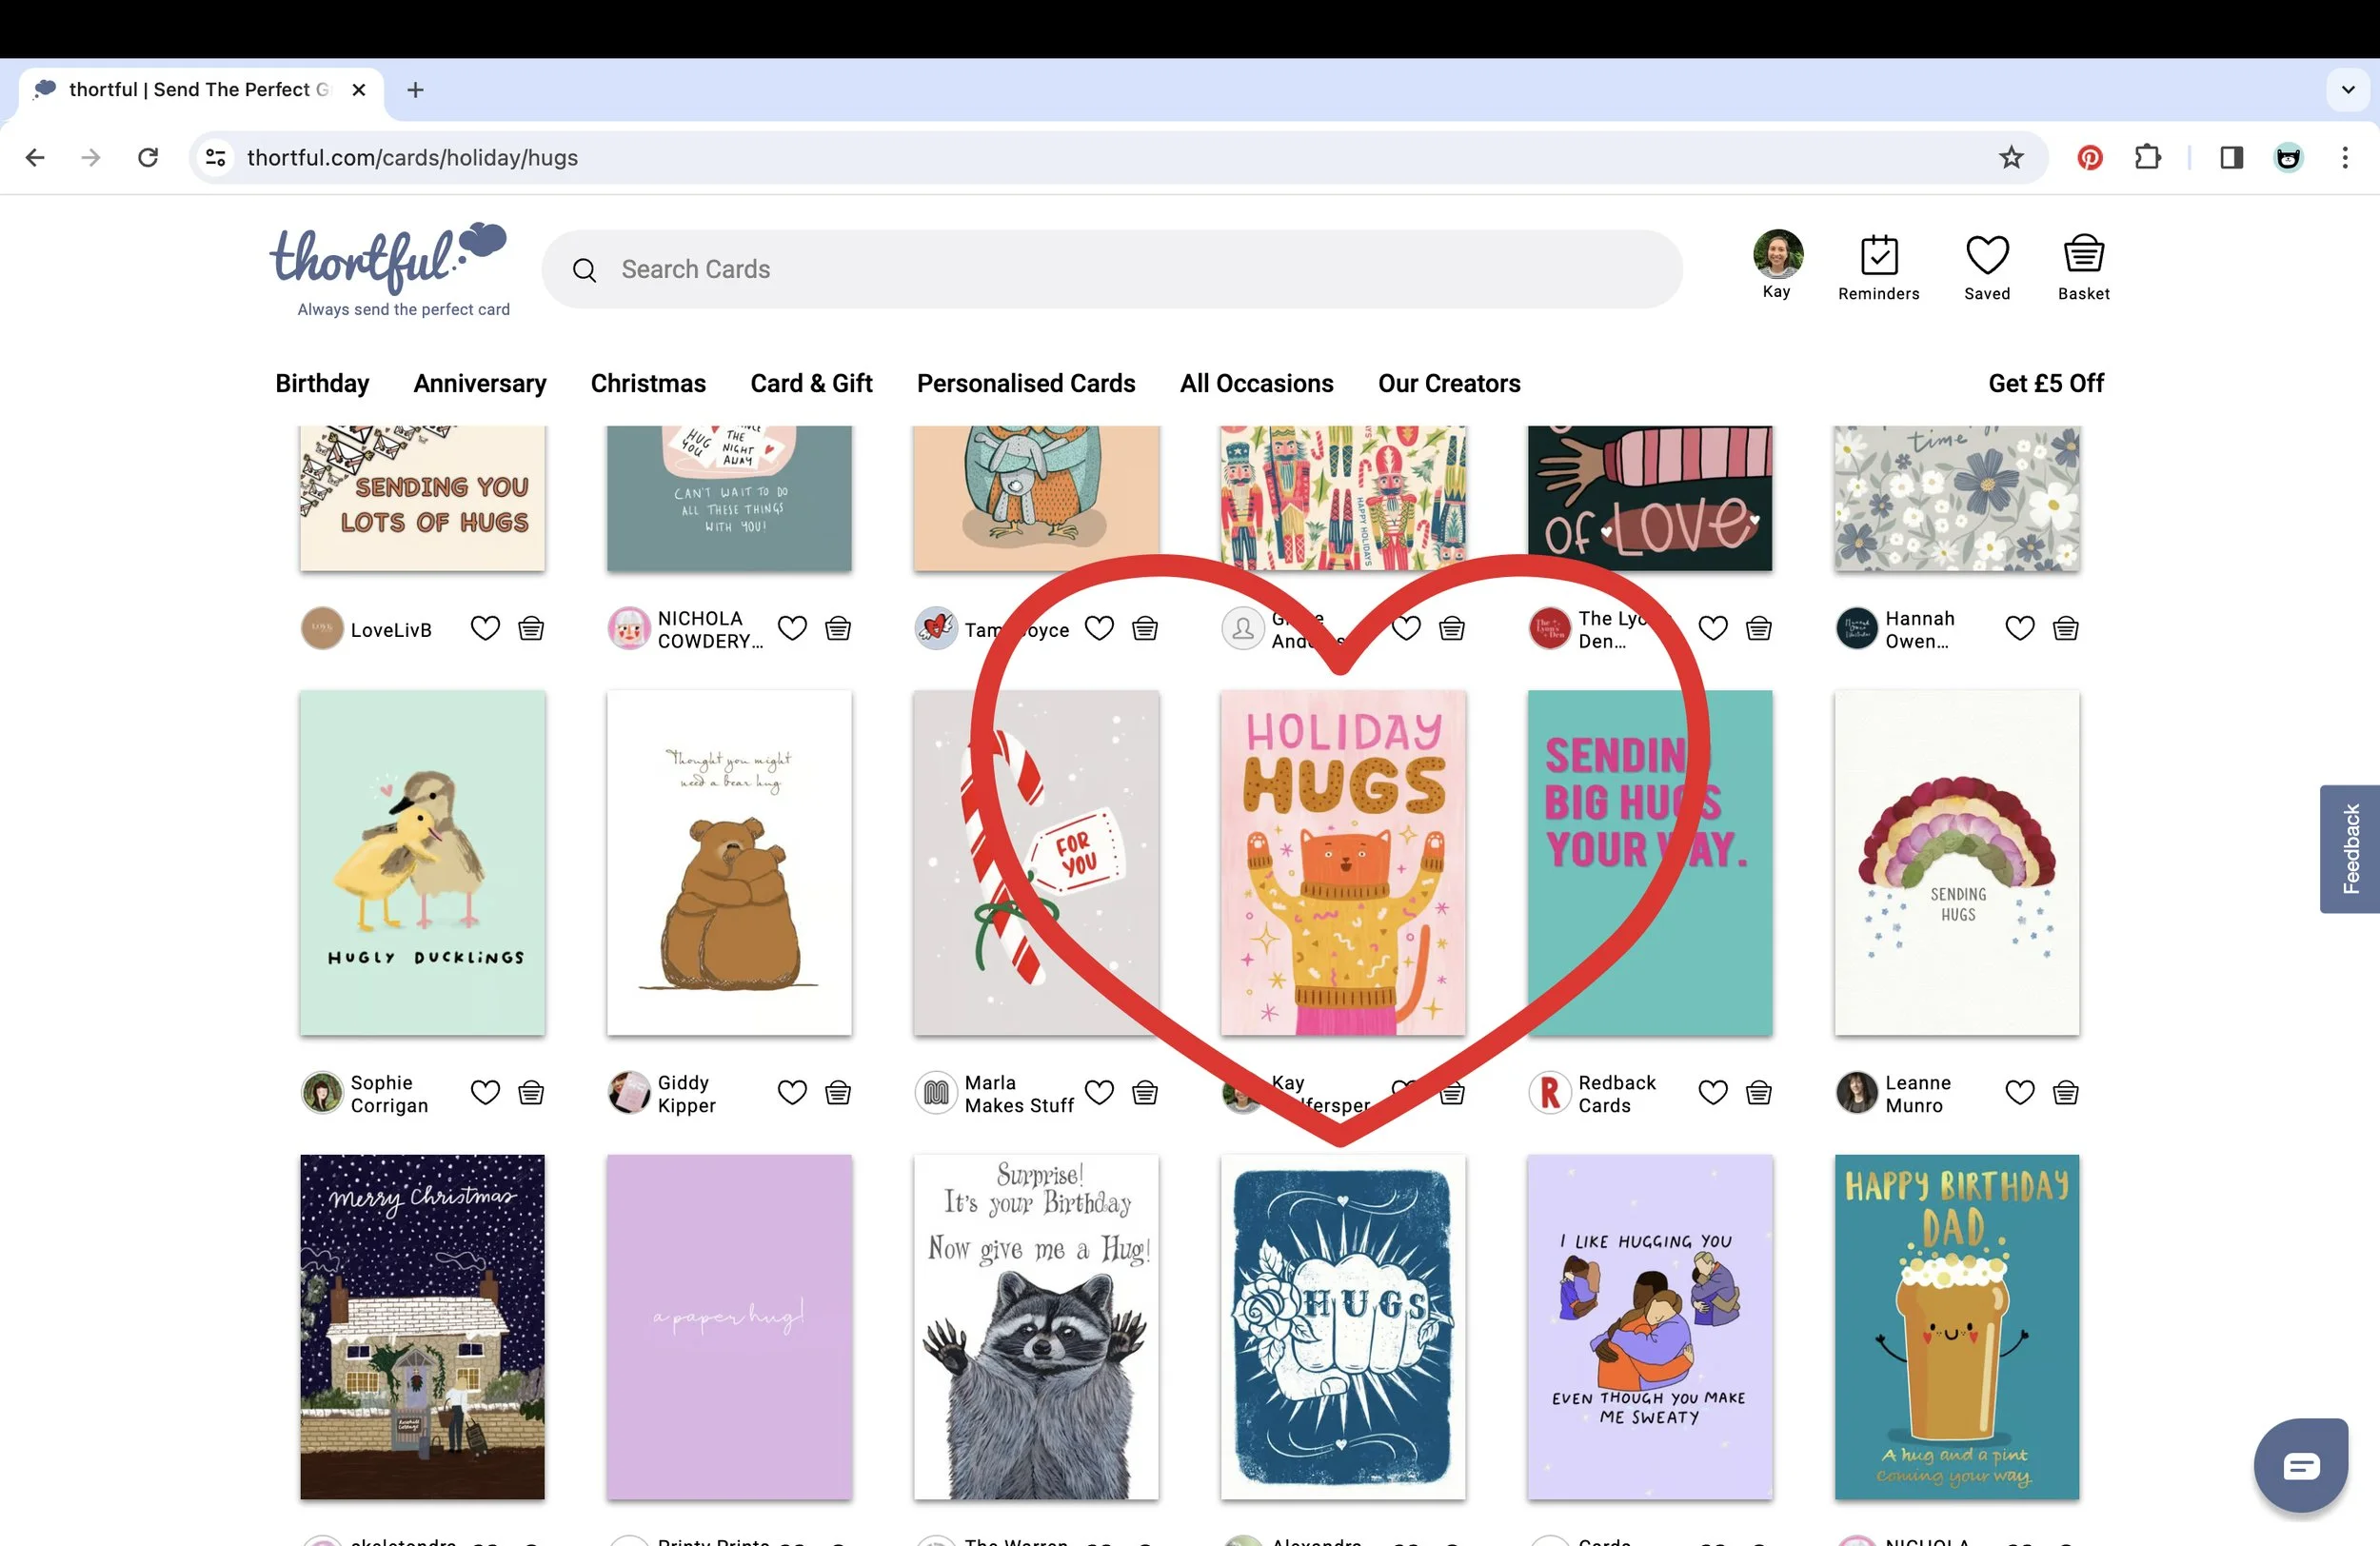2380x1546 pixels.
Task: Click the Search Cards input field
Action: [x=1110, y=269]
